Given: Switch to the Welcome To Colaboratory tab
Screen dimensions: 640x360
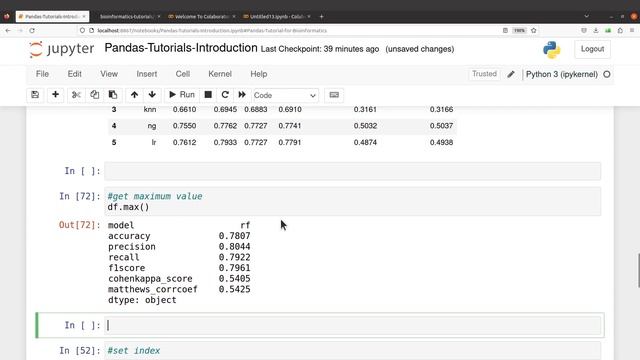Looking at the screenshot, I should [201, 16].
